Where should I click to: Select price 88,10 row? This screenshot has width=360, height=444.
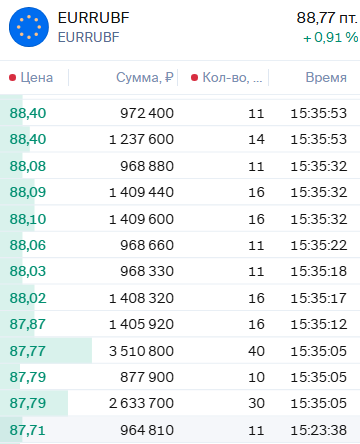pyautogui.click(x=180, y=219)
